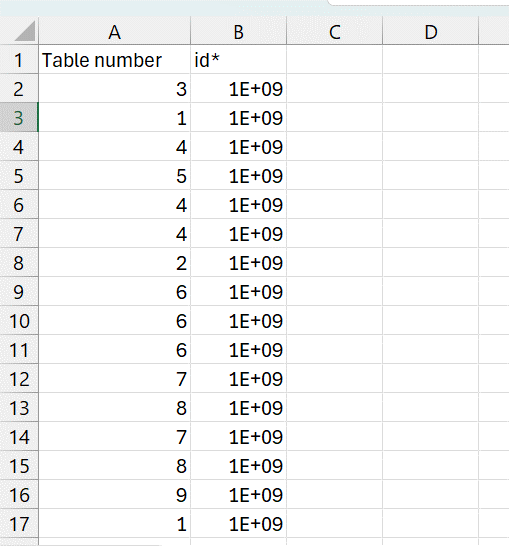This screenshot has height=546, width=509.
Task: Select row 8 header
Action: (19, 263)
